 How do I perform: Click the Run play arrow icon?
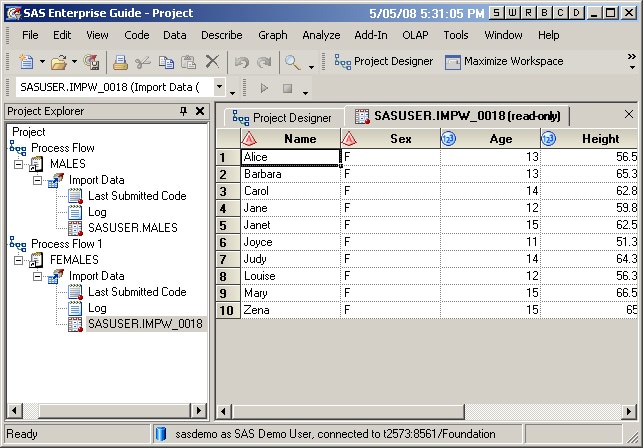265,88
